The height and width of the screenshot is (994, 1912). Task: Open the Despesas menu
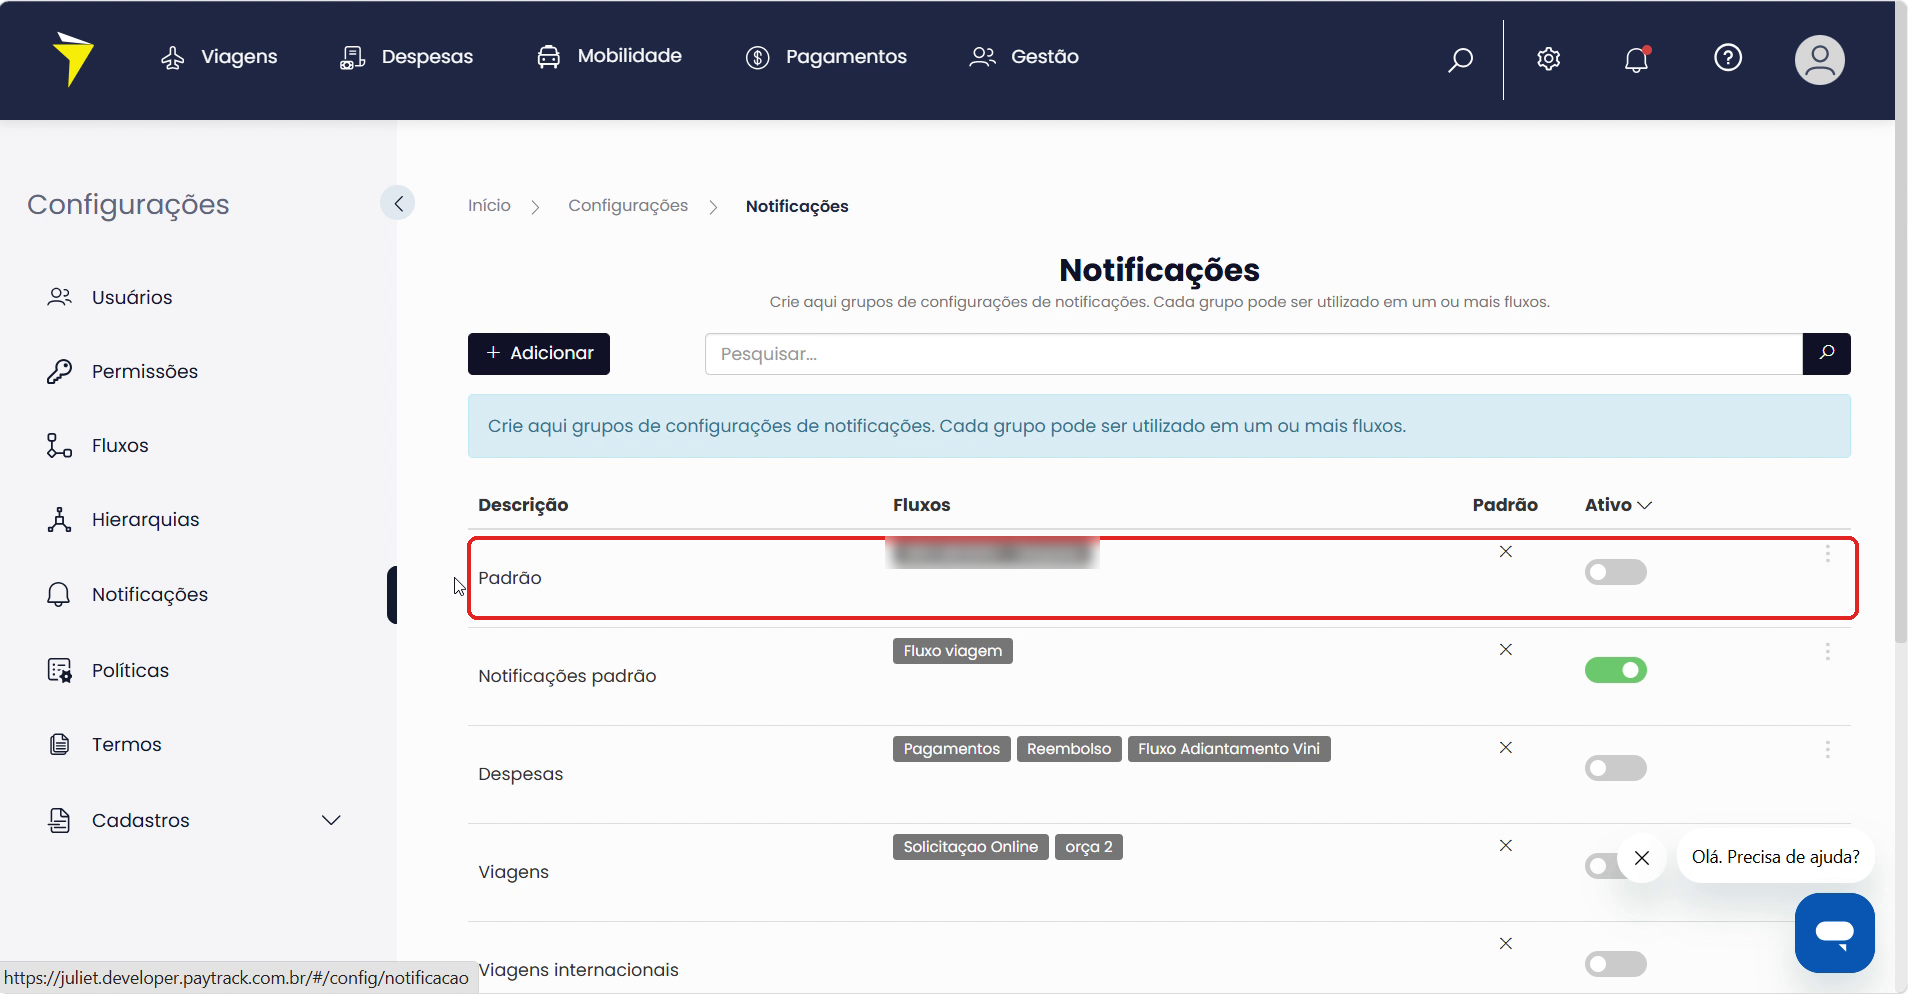click(x=406, y=57)
